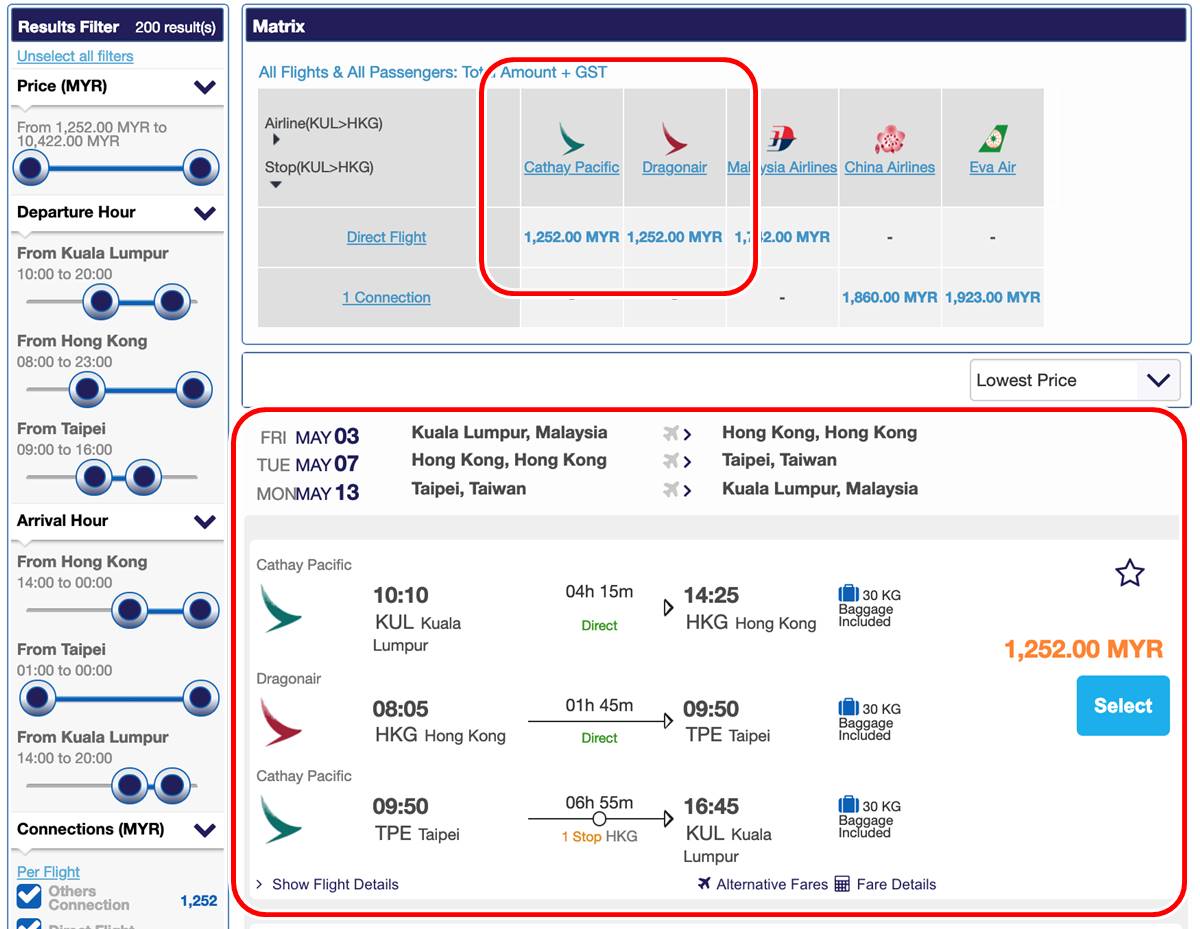Open Alternative Fares for this itinerary
1200x929 pixels.
coord(772,884)
